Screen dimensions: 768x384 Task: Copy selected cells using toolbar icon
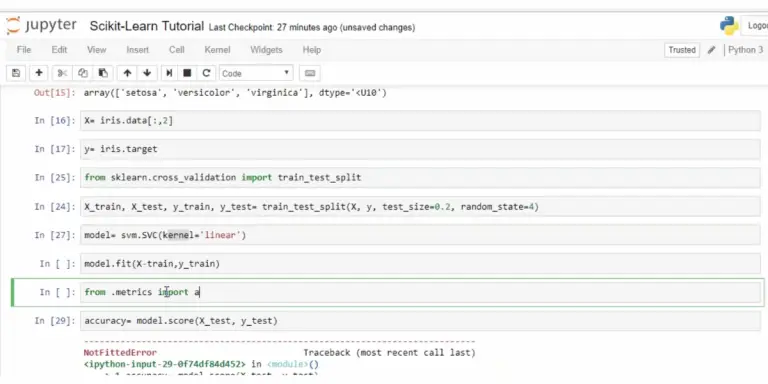(83, 73)
